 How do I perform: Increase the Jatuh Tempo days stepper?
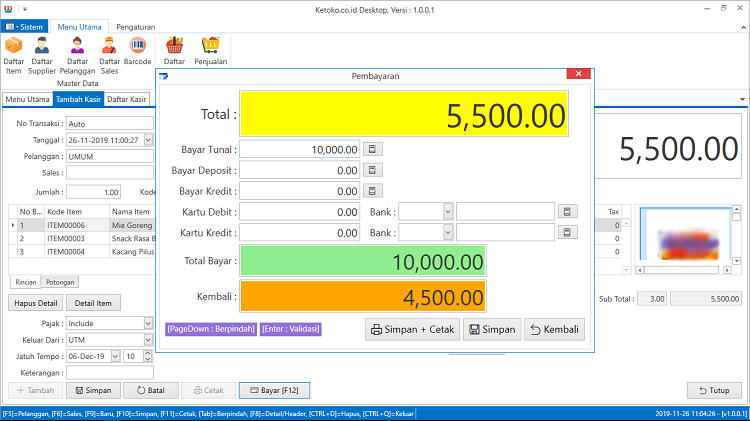pos(148,353)
